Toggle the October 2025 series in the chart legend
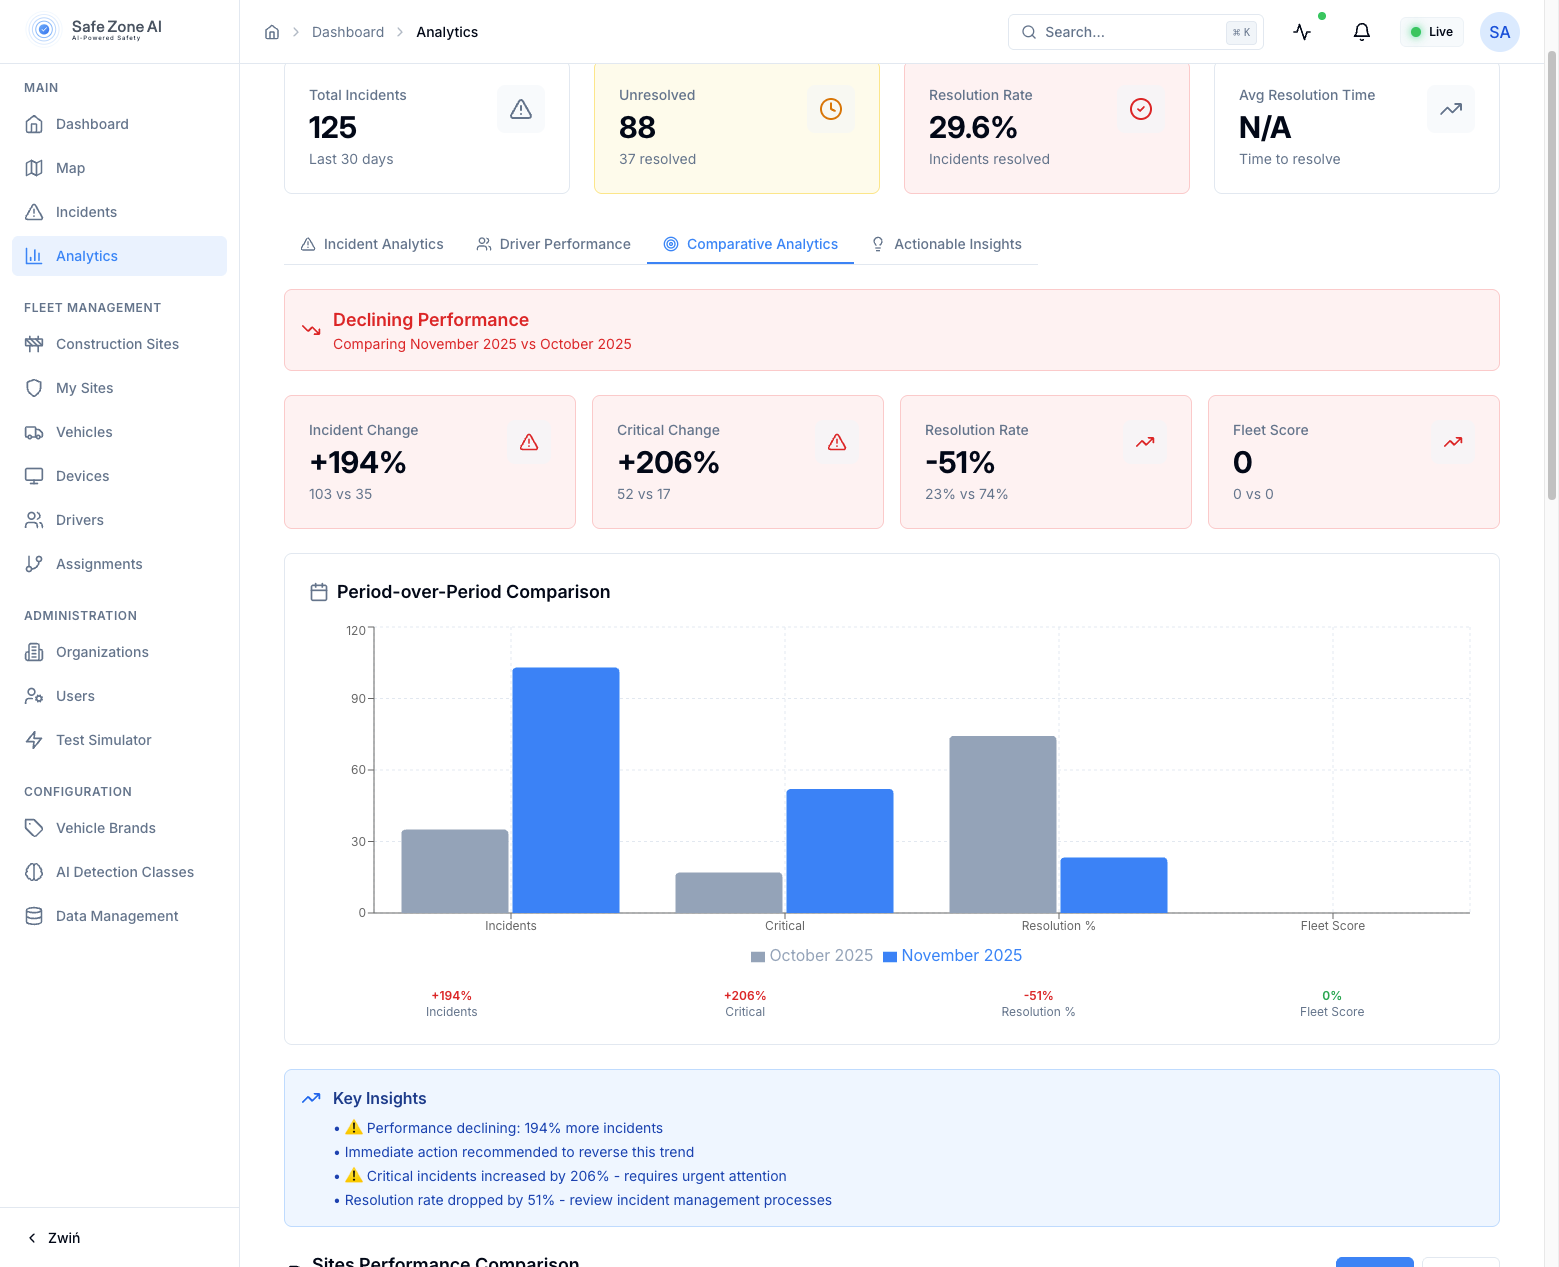1559x1267 pixels. click(x=811, y=955)
